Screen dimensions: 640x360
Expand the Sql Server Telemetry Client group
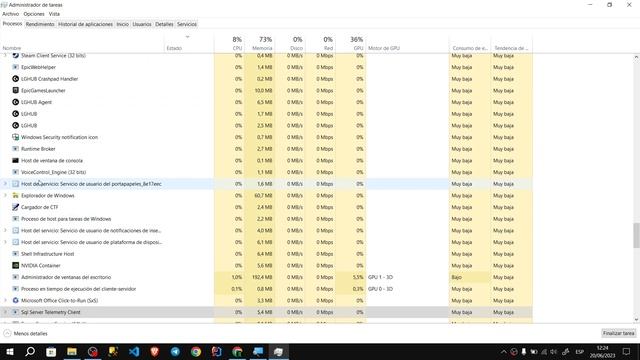tap(5, 312)
